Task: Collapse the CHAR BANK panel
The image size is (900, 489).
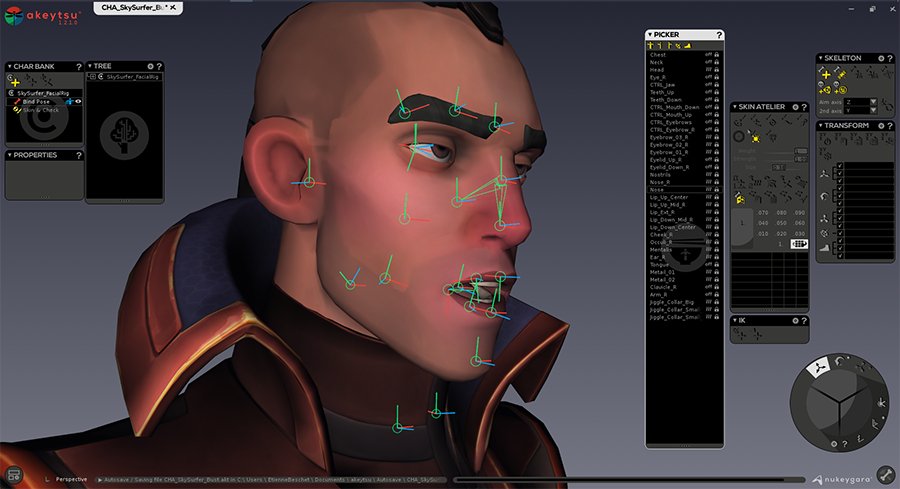Action: (9, 67)
